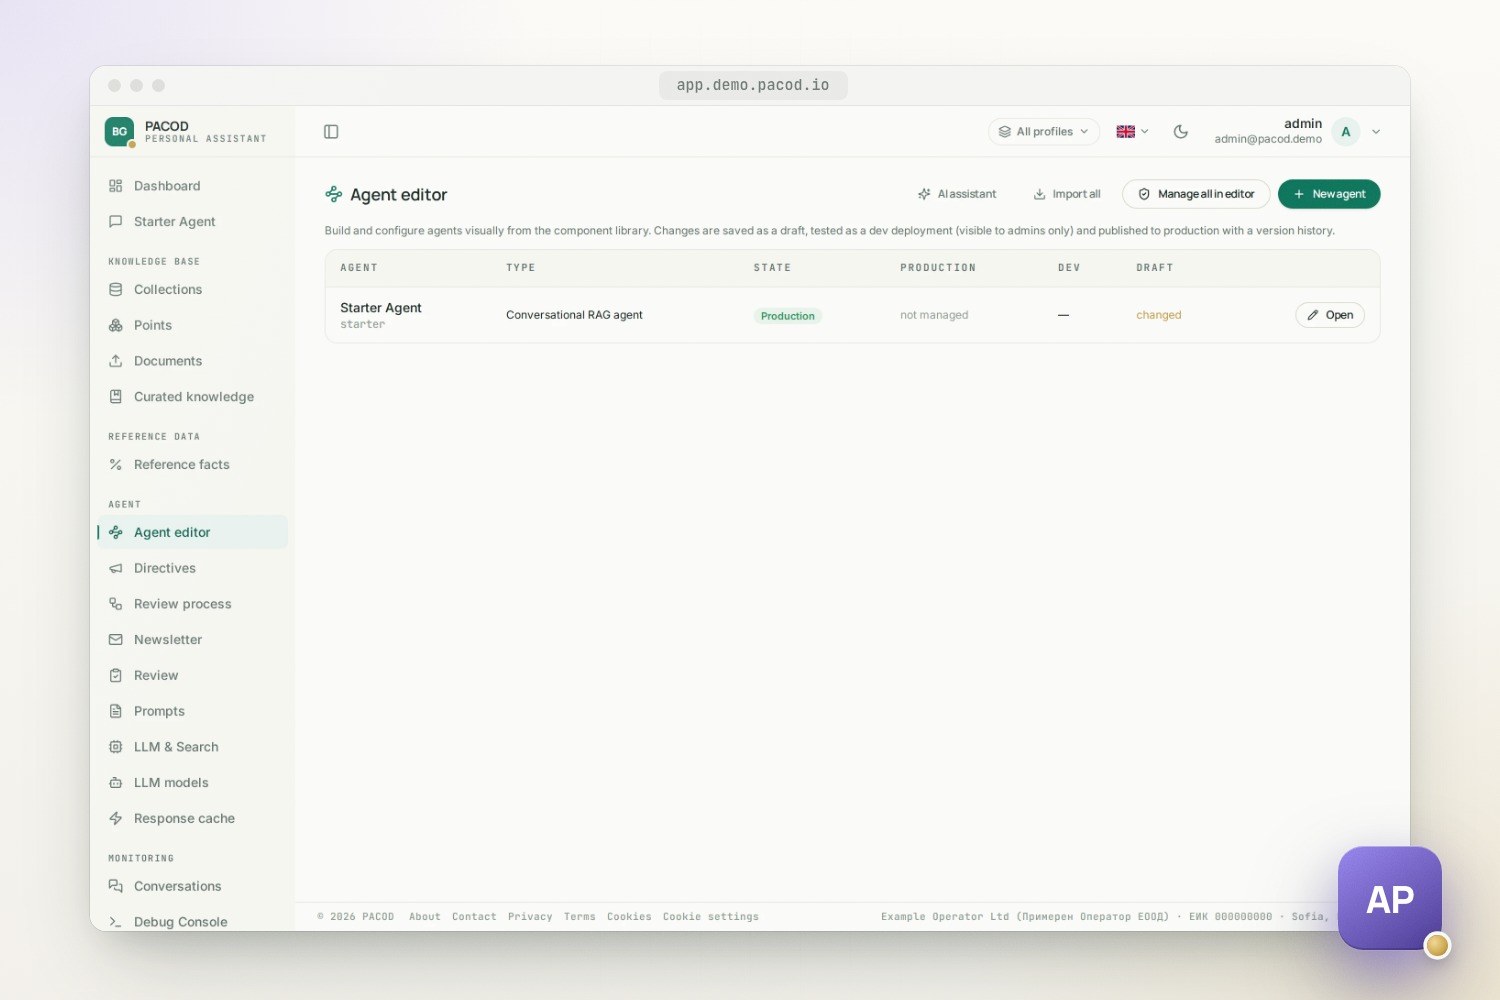Image resolution: width=1500 pixels, height=1000 pixels.
Task: Open the Privacy footer link
Action: coord(530,917)
